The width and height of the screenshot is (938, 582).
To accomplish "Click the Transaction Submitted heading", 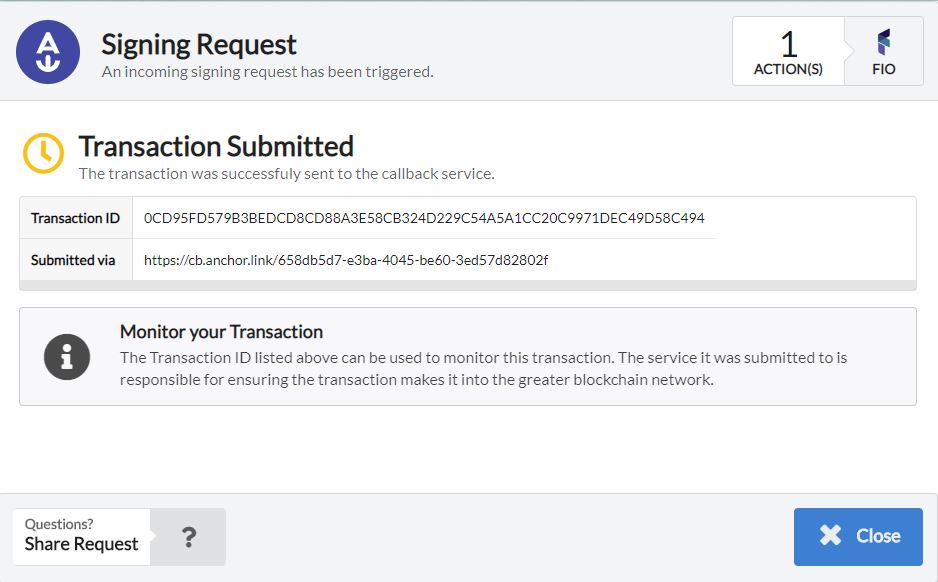I will point(216,146).
